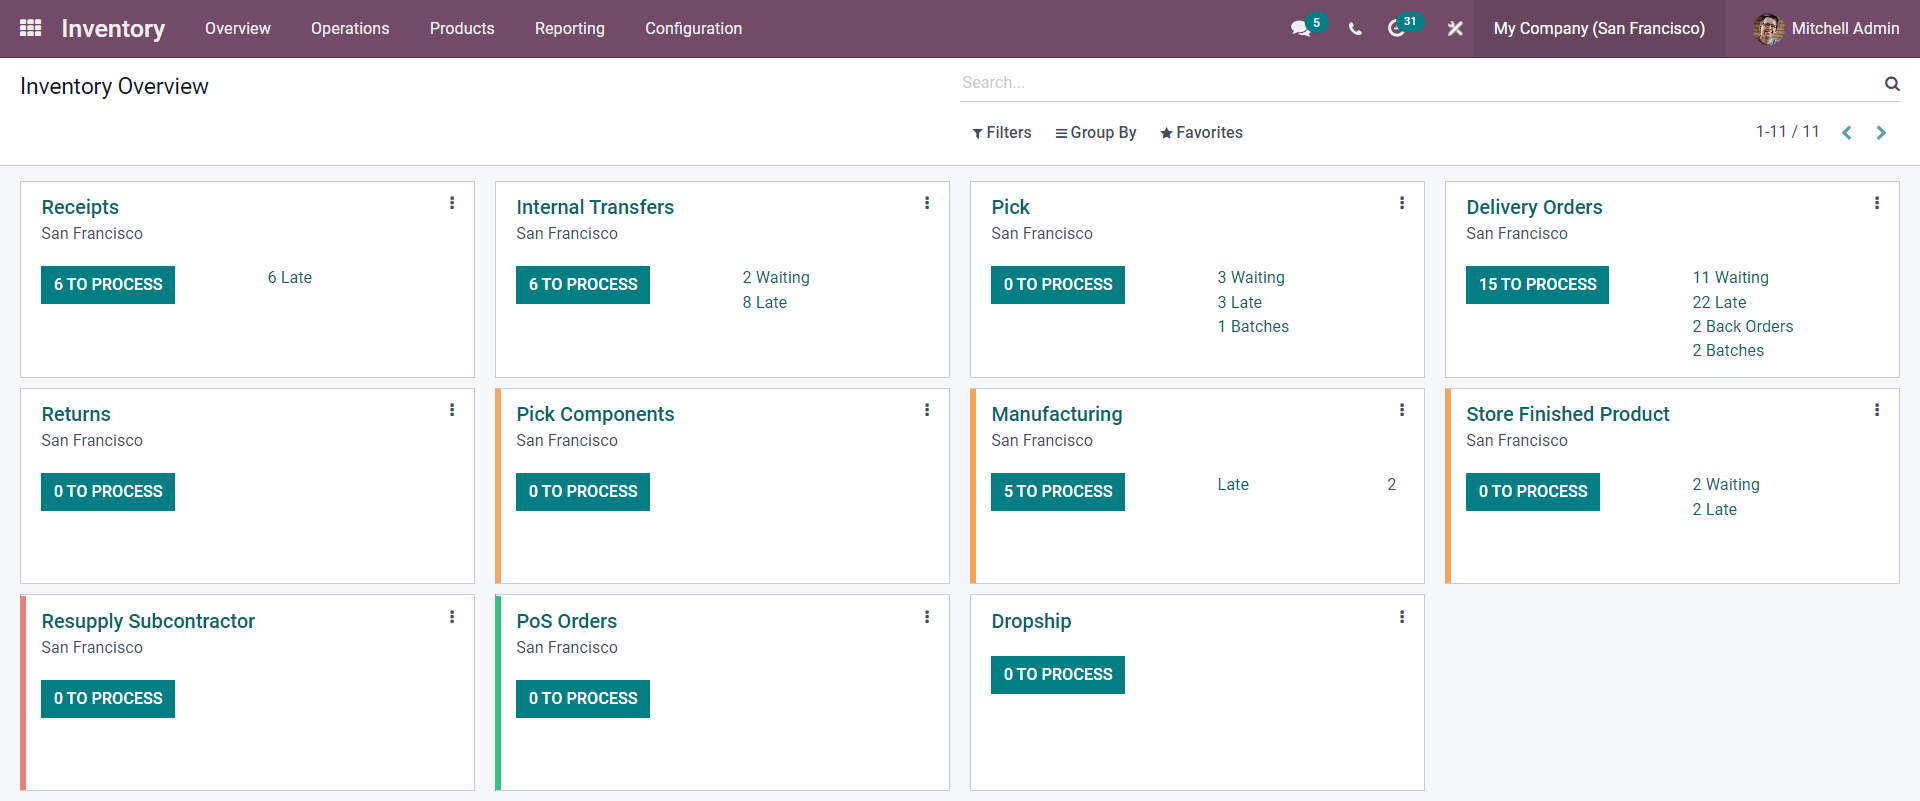Viewport: 1920px width, 801px height.
Task: Click the Inventory app title
Action: 113,29
